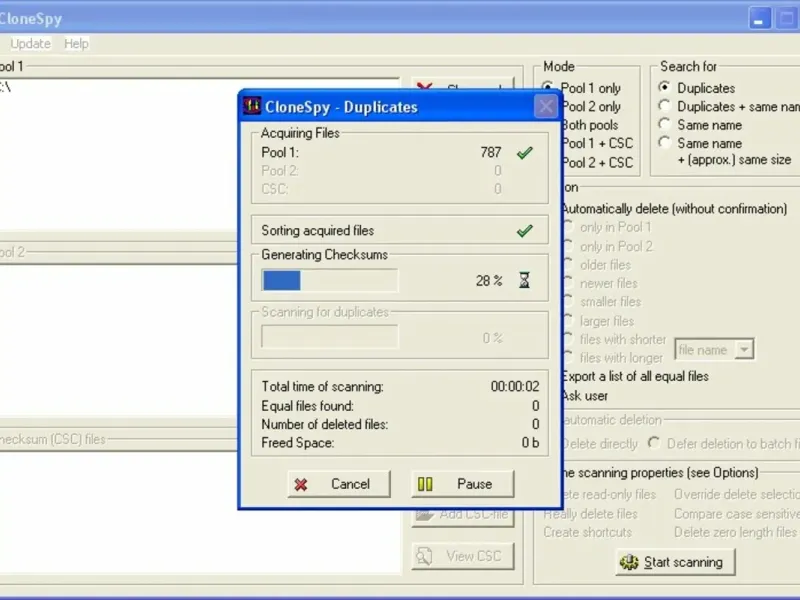Click the gear icon on Start scanning
Screen dimensions: 800x600
tap(629, 562)
